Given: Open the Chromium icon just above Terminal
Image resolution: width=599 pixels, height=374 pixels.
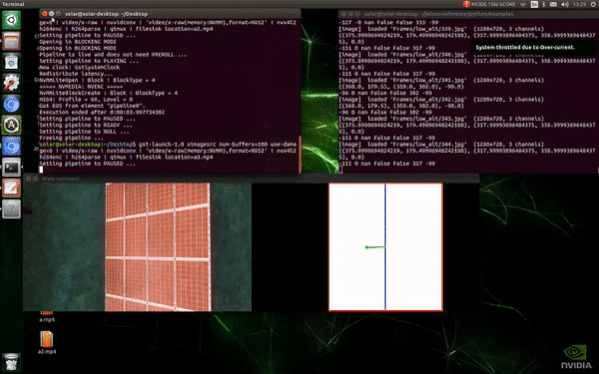Looking at the screenshot, I should (11, 146).
